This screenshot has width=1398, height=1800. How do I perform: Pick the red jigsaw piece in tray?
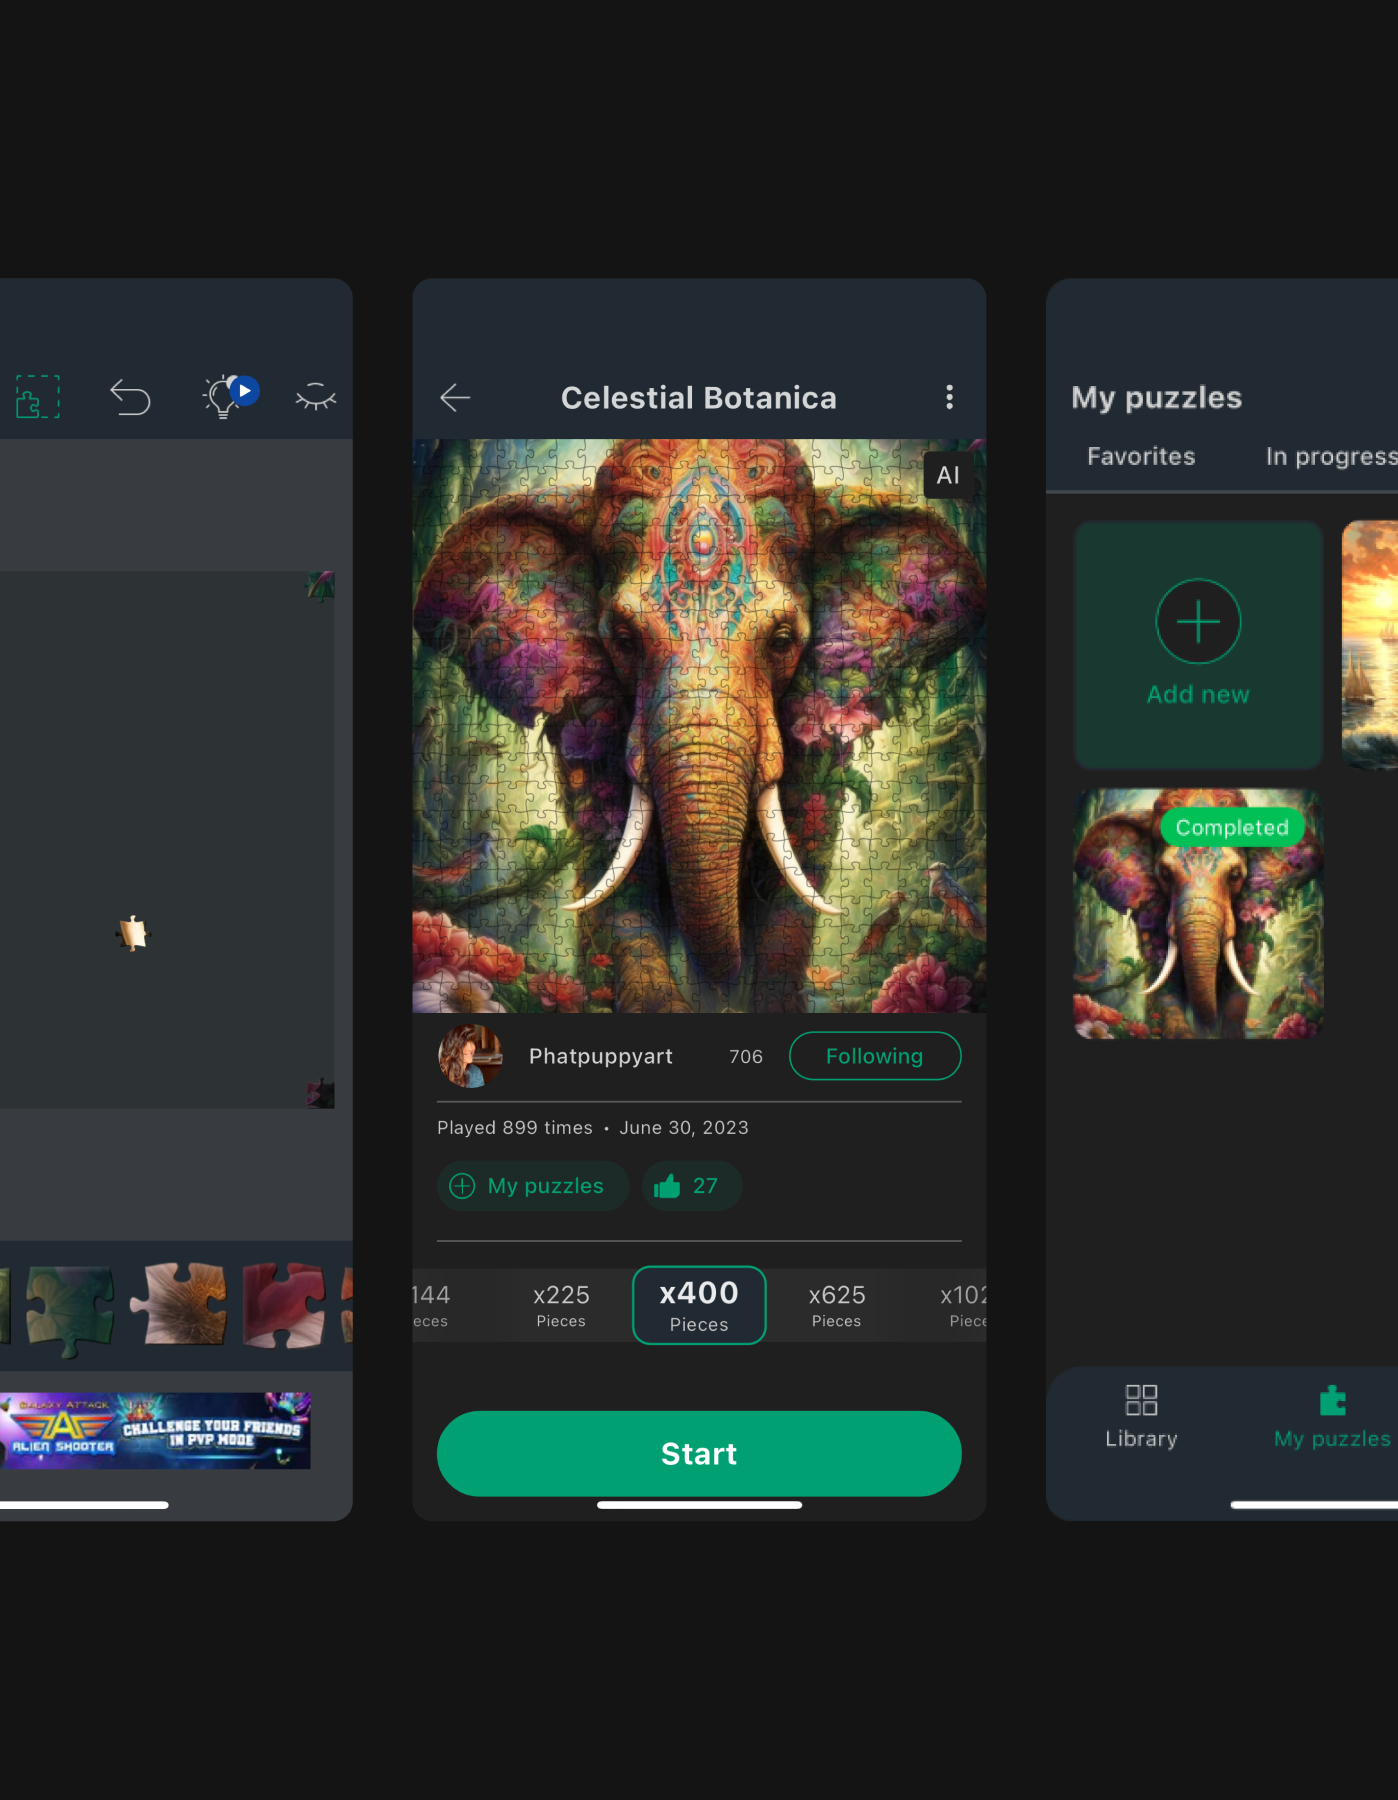coord(285,1304)
